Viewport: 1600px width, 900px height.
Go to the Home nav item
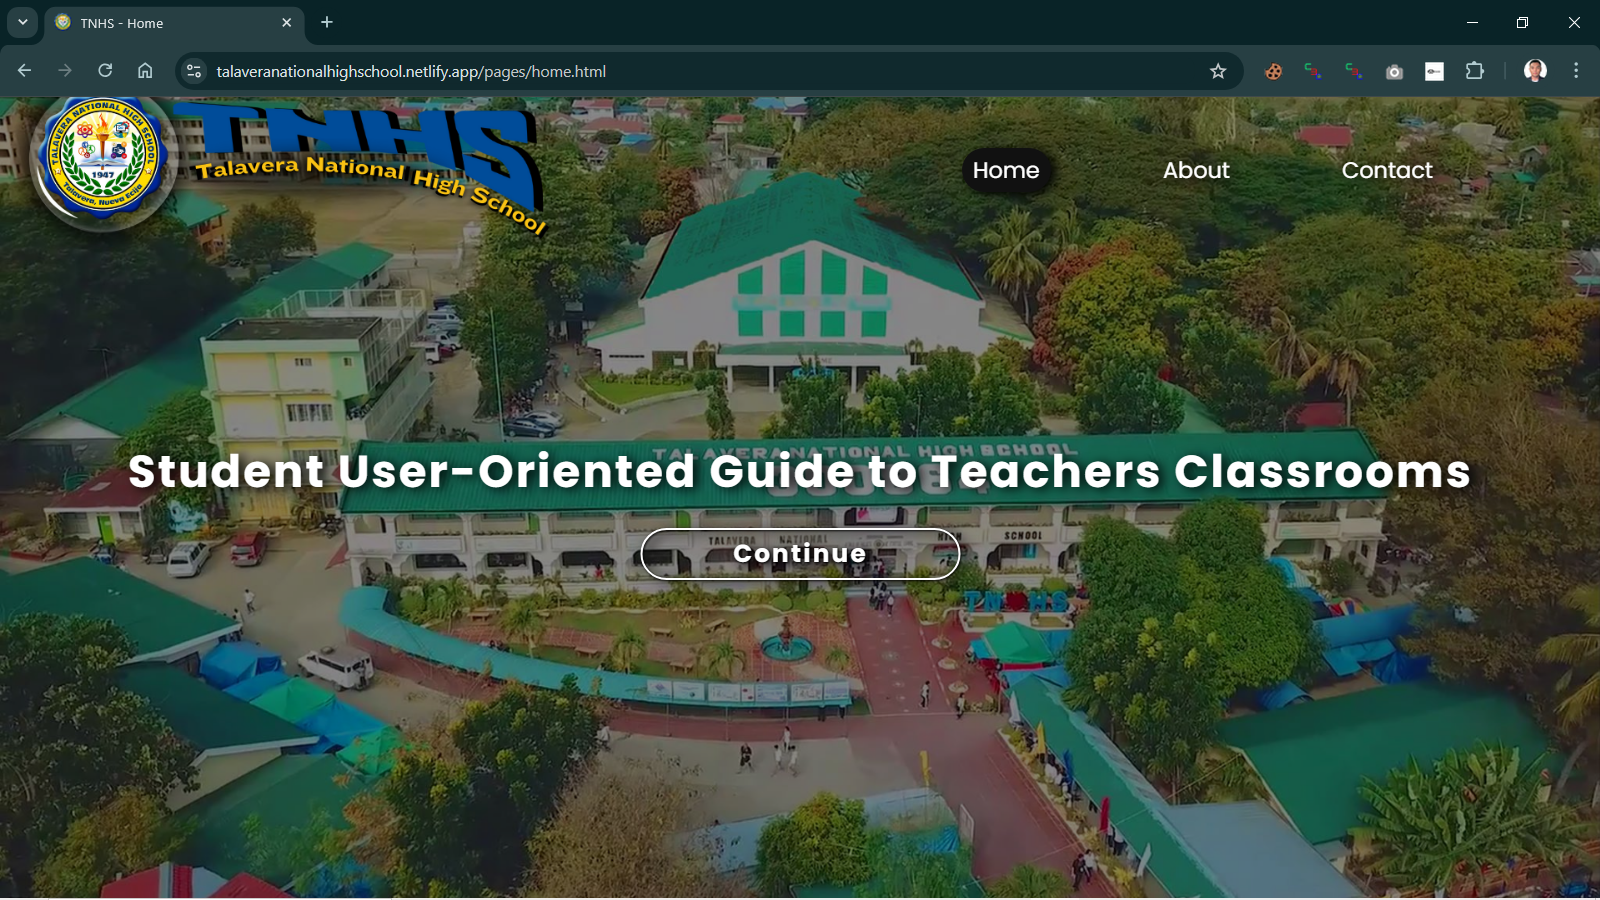point(1006,171)
